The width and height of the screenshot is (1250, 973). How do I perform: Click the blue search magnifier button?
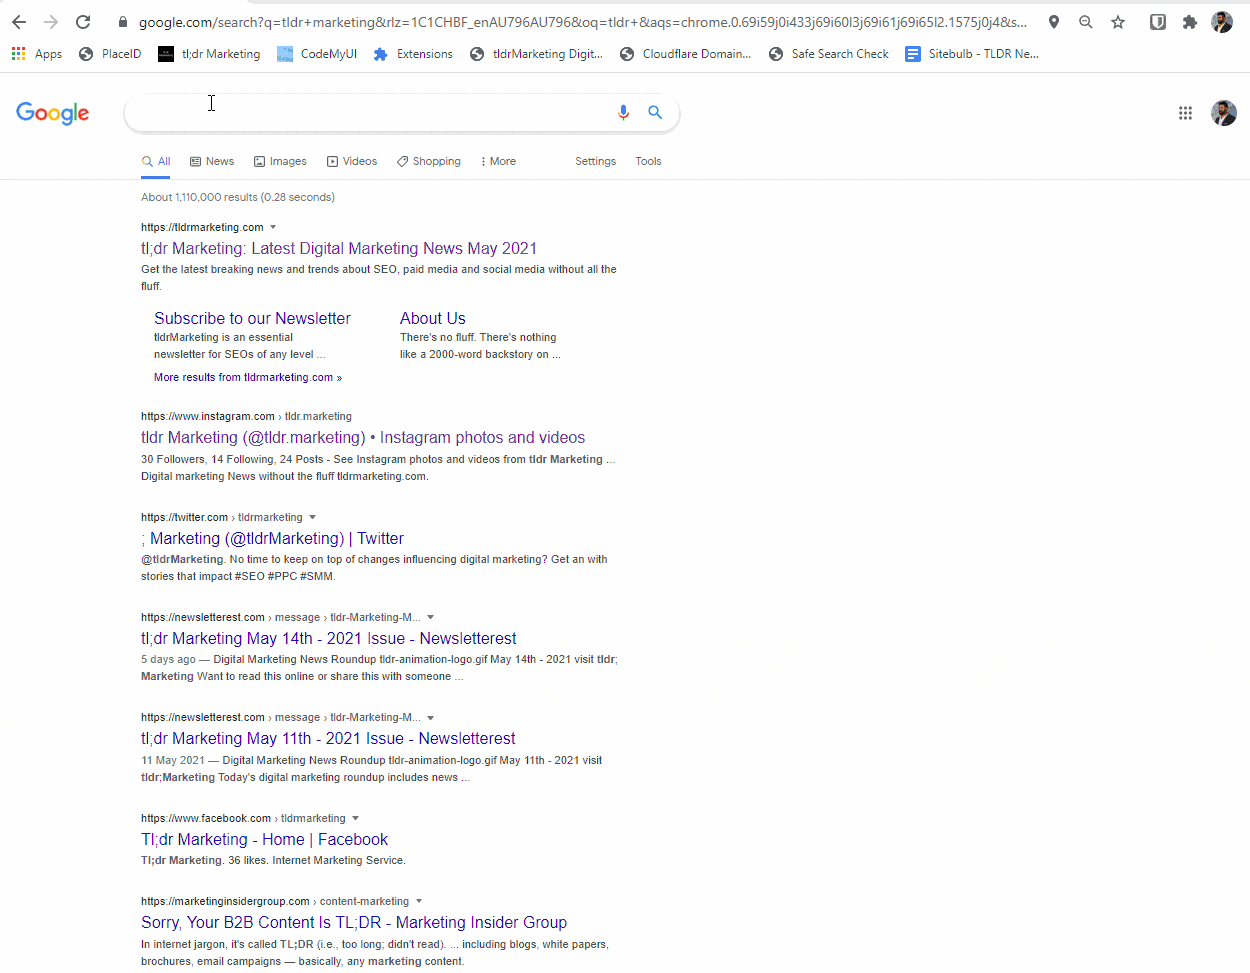point(655,113)
